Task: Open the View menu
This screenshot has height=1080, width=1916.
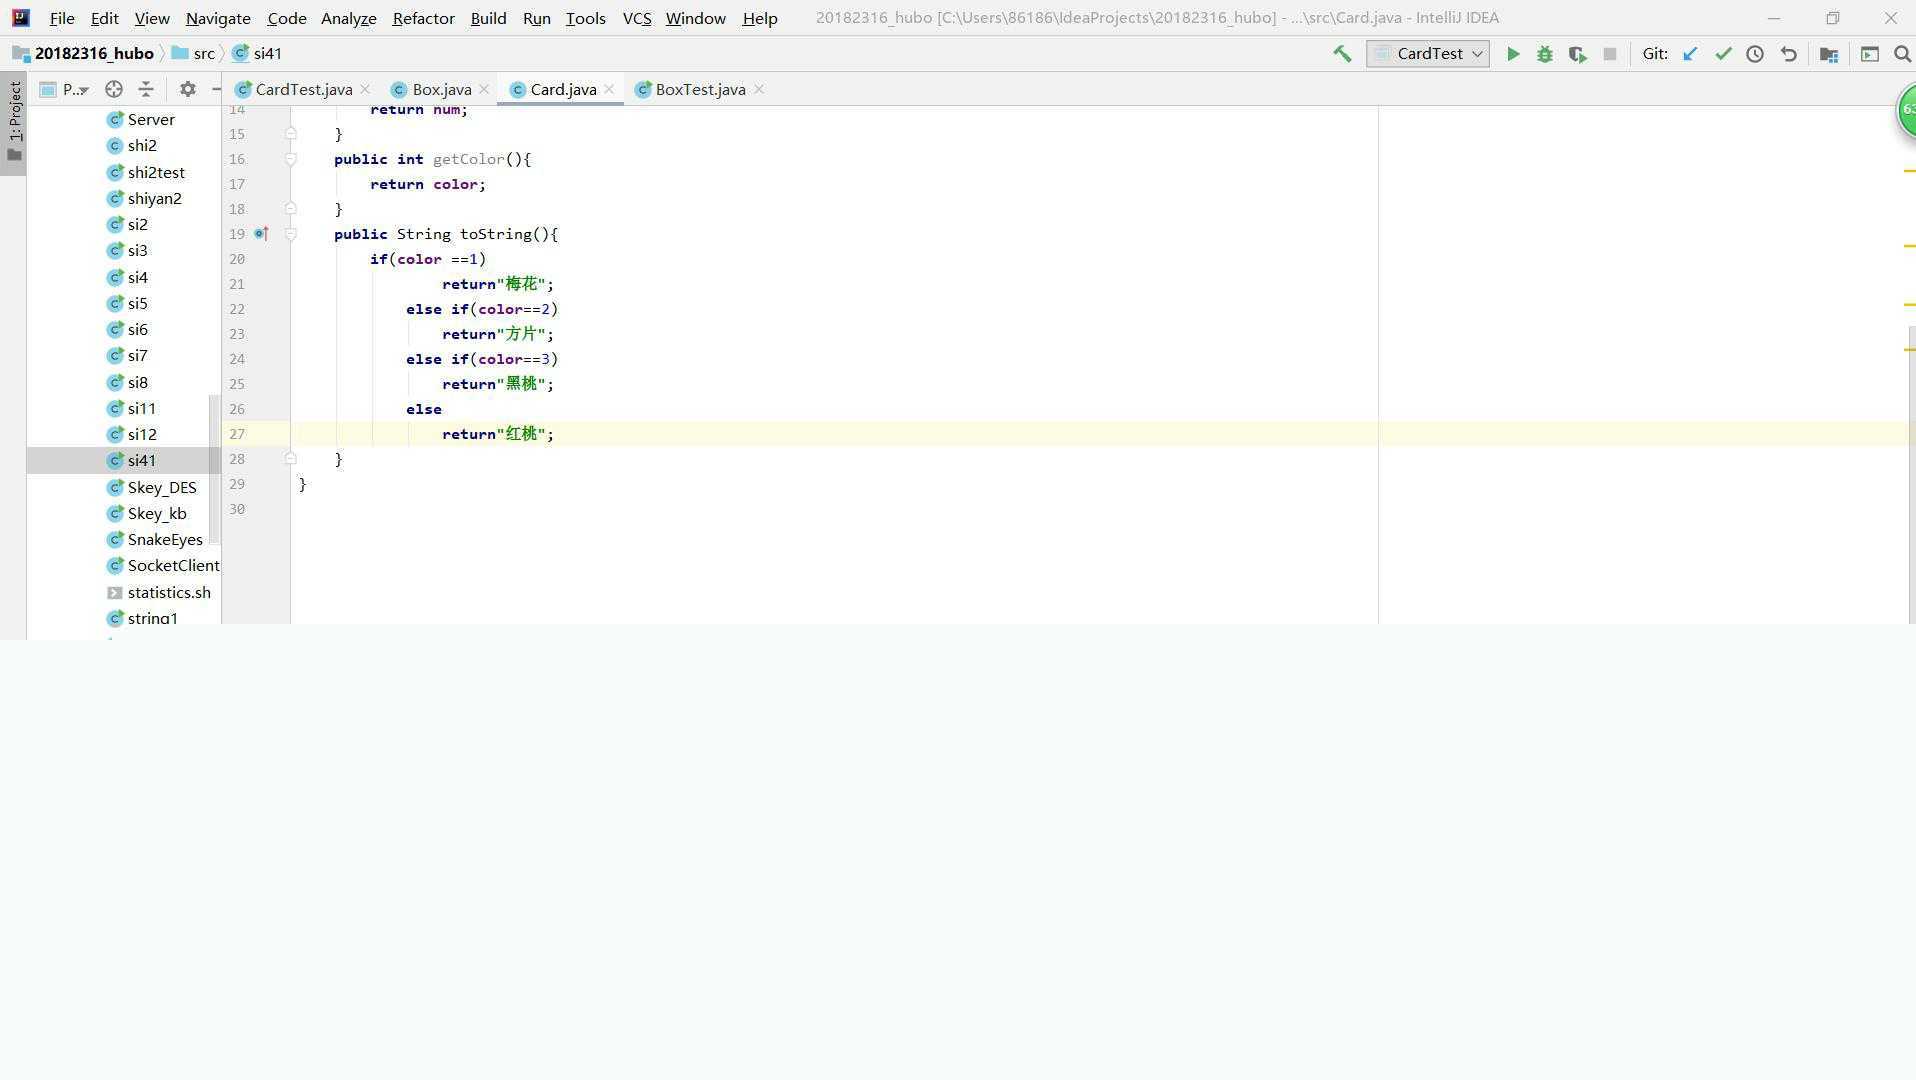Action: tap(152, 18)
